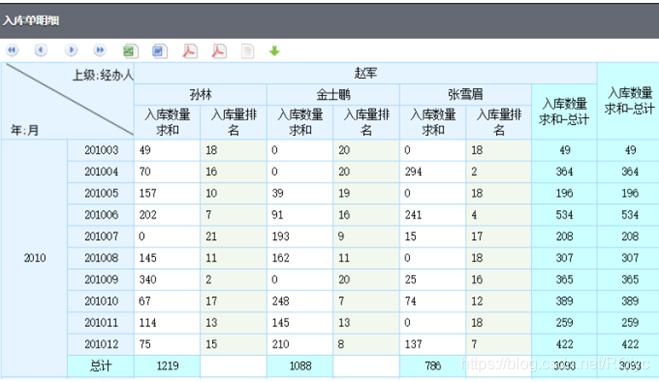Select the 201009 month row label
This screenshot has height=382, width=659.
point(101,279)
